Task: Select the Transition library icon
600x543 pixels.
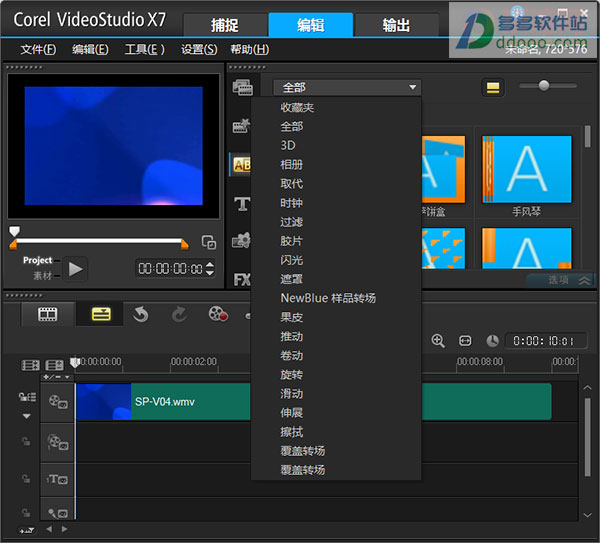Action: click(x=241, y=165)
